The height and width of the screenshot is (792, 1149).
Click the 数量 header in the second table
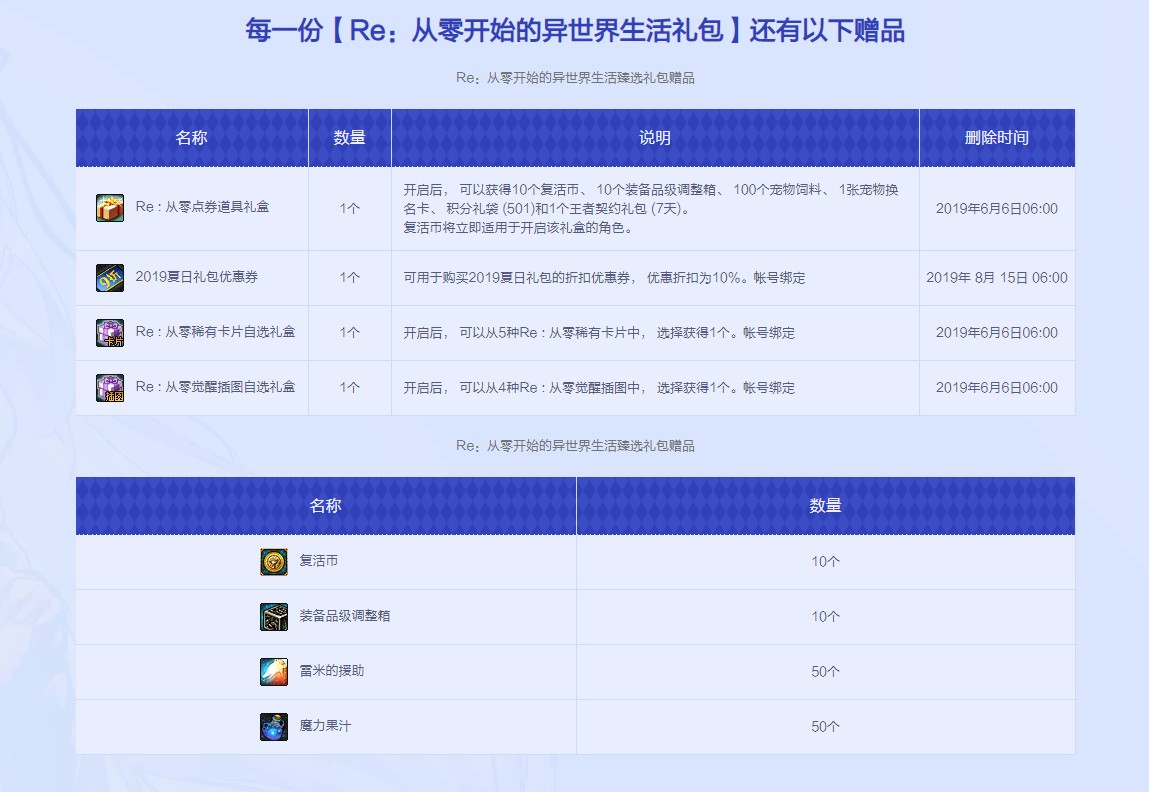click(x=825, y=506)
